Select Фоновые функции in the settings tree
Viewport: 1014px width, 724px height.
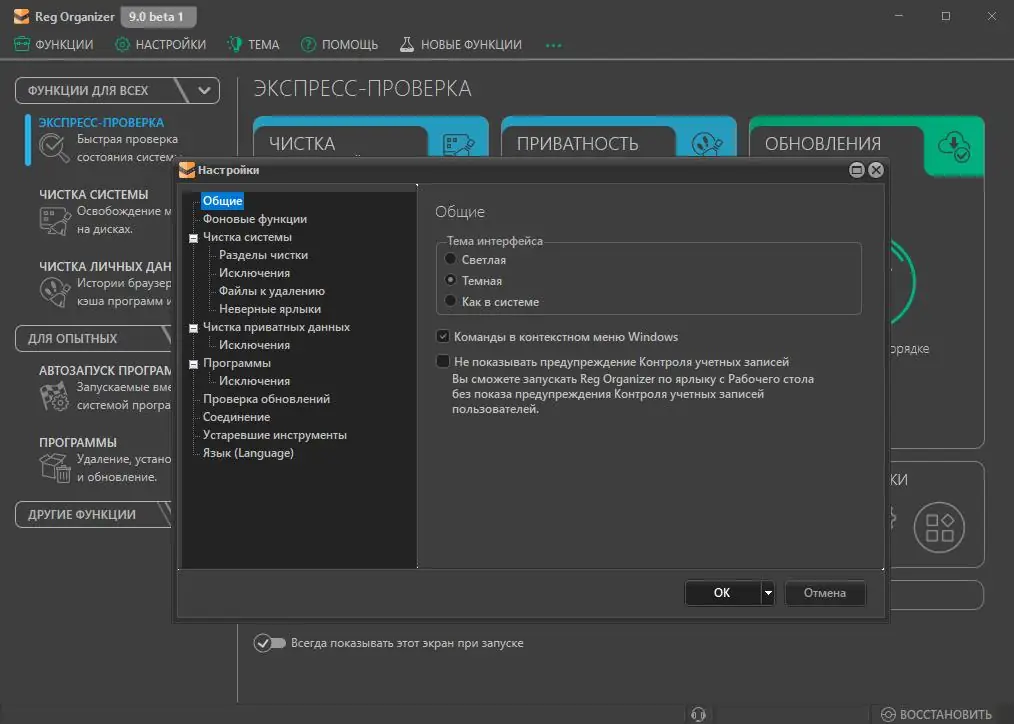point(255,219)
